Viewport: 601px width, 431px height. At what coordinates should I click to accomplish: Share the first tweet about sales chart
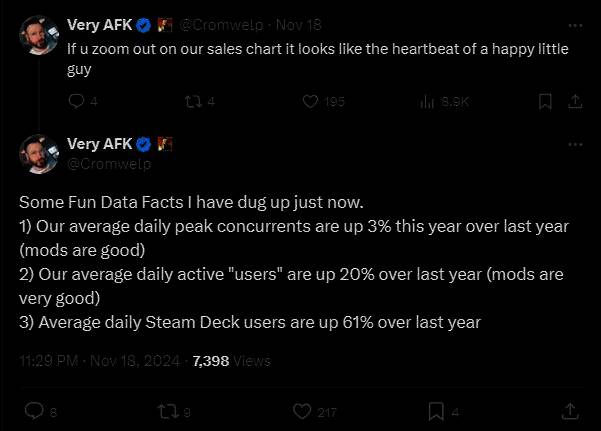pos(575,101)
